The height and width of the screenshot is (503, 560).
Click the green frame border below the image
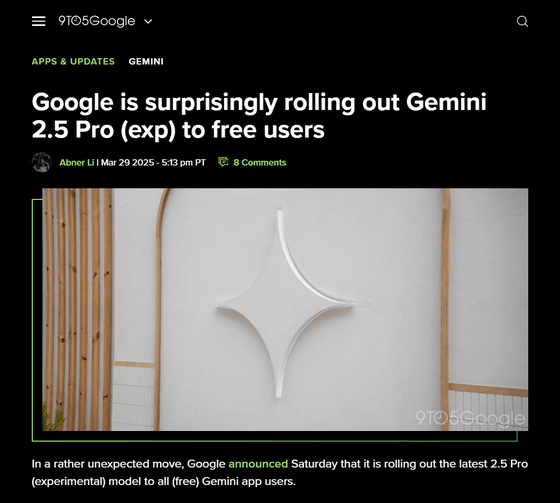275,440
